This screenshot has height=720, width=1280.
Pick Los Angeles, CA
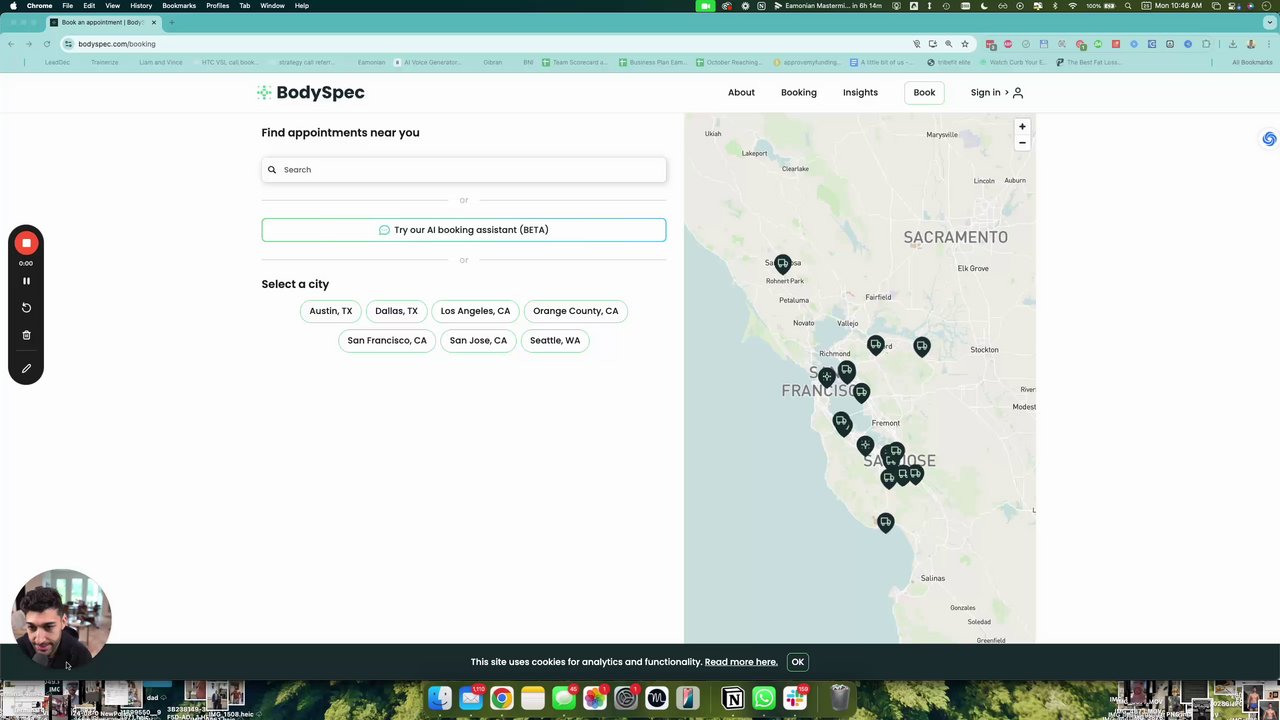(475, 311)
